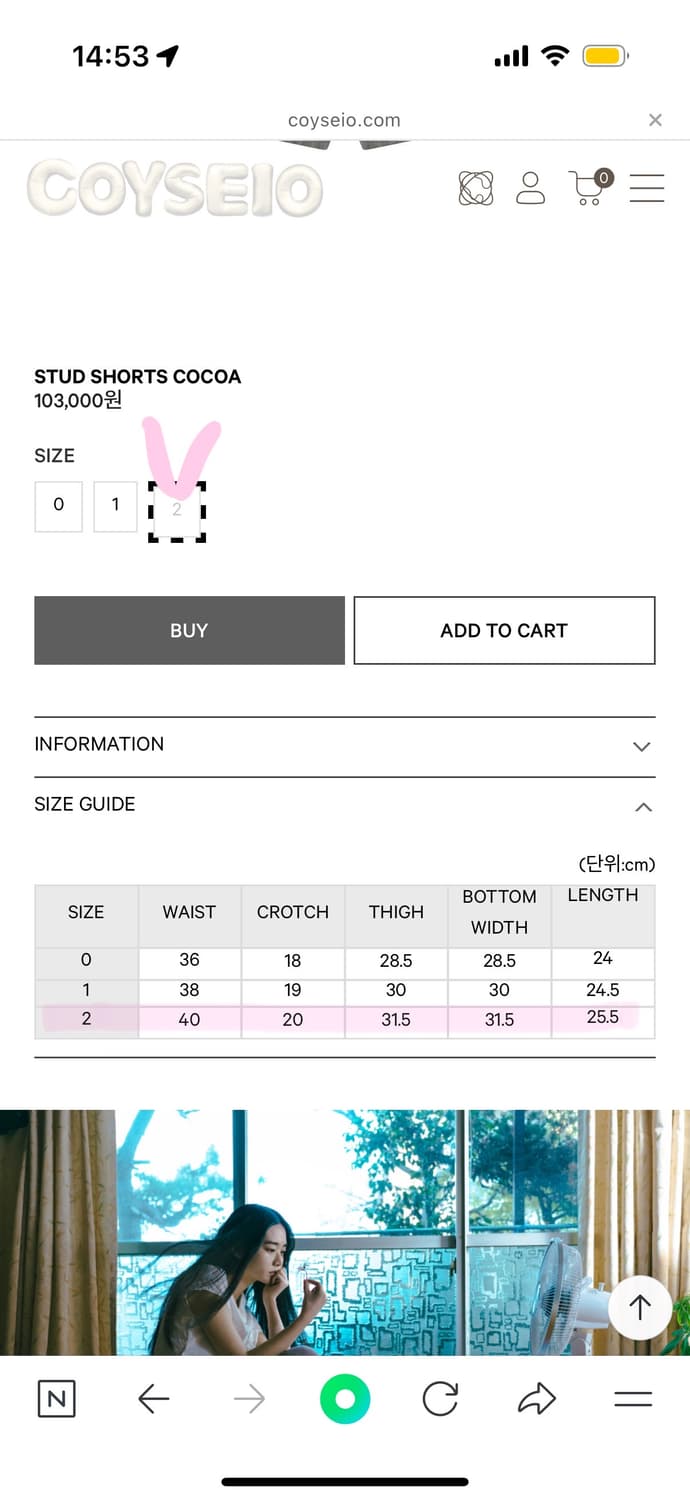Click the BUY button
Viewport: 690px width, 1500px height.
[x=189, y=631]
